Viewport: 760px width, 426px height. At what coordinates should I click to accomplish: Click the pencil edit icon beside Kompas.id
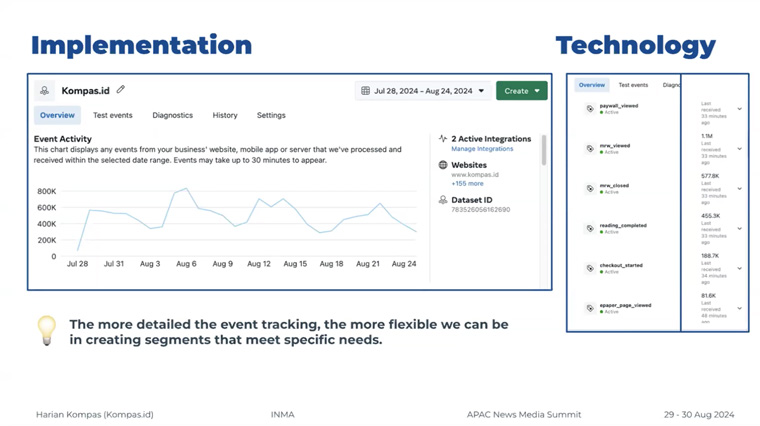[121, 89]
